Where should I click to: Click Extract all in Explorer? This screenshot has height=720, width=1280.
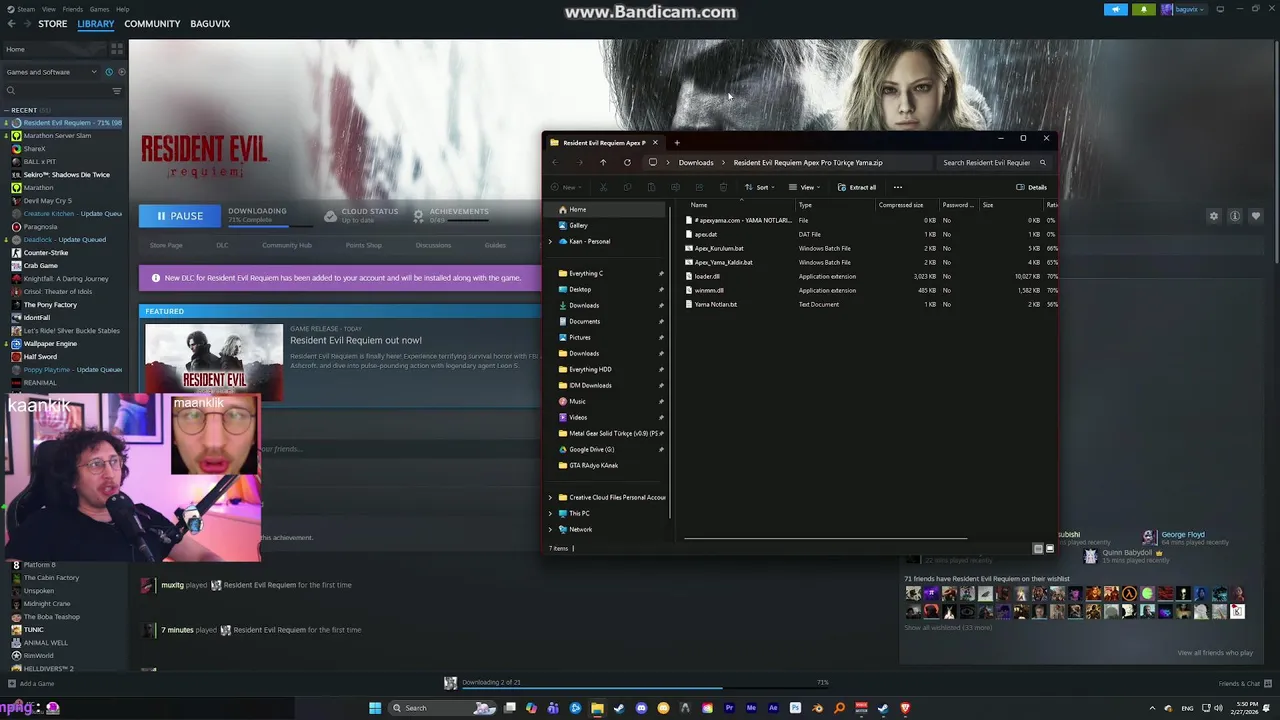(x=857, y=187)
